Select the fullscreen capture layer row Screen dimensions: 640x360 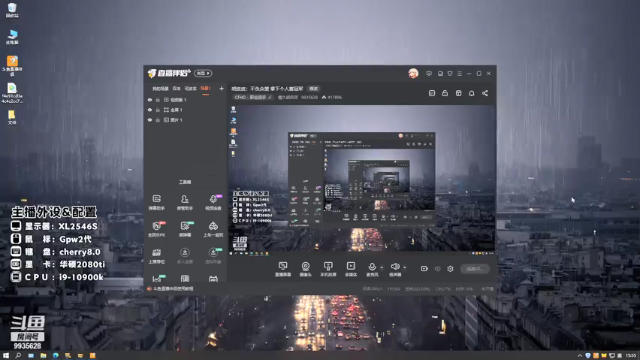185,110
